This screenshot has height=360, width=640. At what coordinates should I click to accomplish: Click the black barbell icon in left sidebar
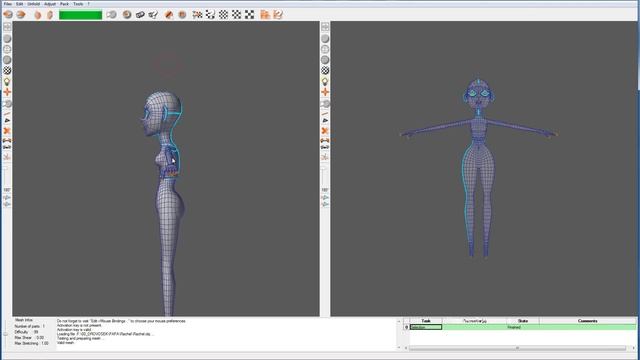coord(7,147)
